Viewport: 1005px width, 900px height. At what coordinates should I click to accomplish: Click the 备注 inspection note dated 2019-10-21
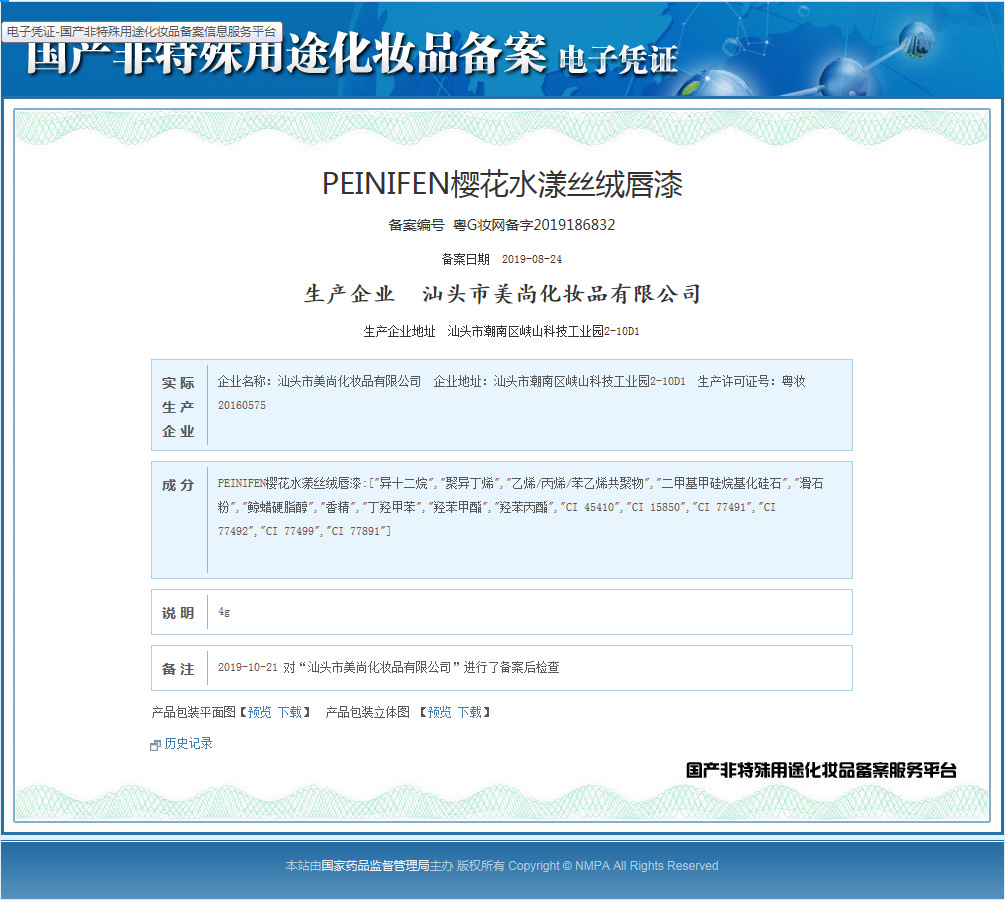click(x=388, y=667)
